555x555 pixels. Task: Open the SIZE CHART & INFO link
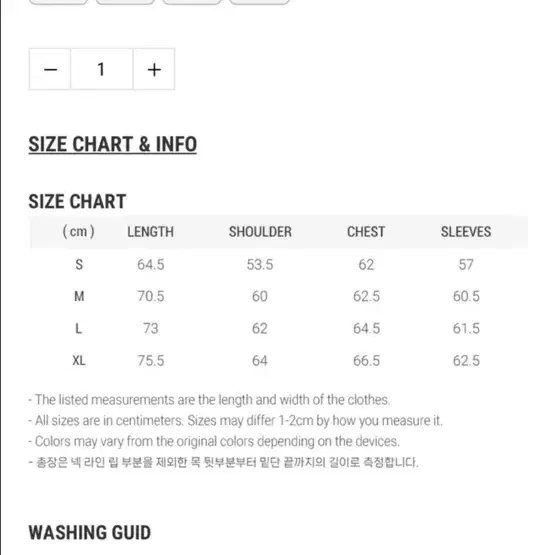pyautogui.click(x=113, y=144)
